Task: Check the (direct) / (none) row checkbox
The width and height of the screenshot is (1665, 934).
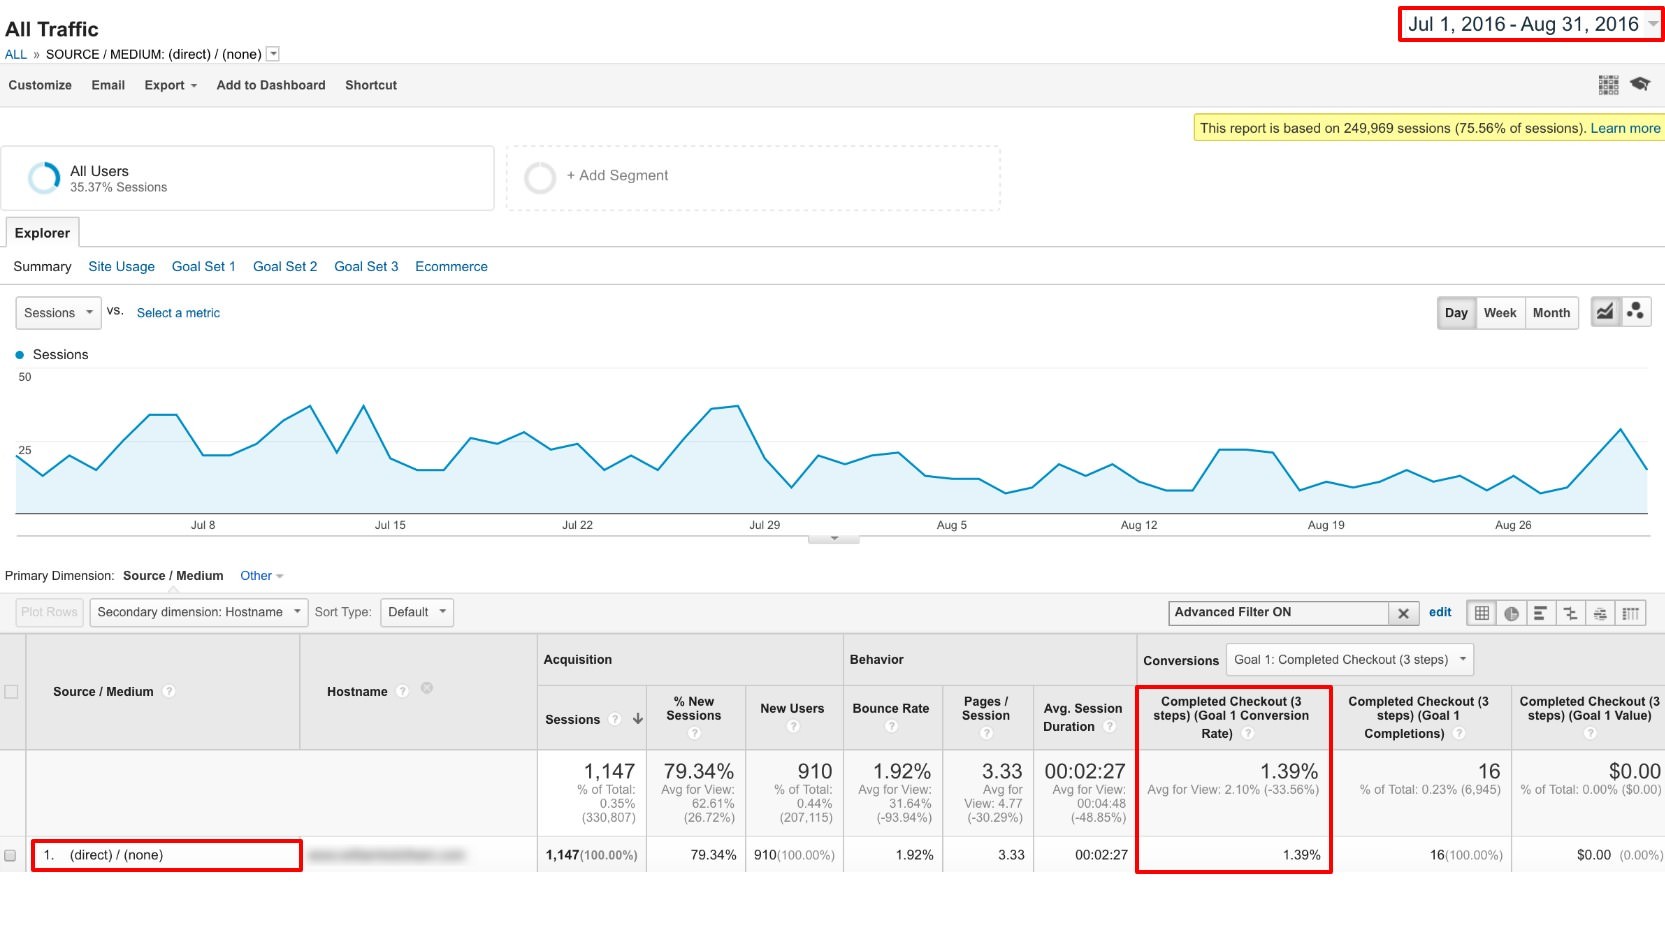Action: coord(13,855)
